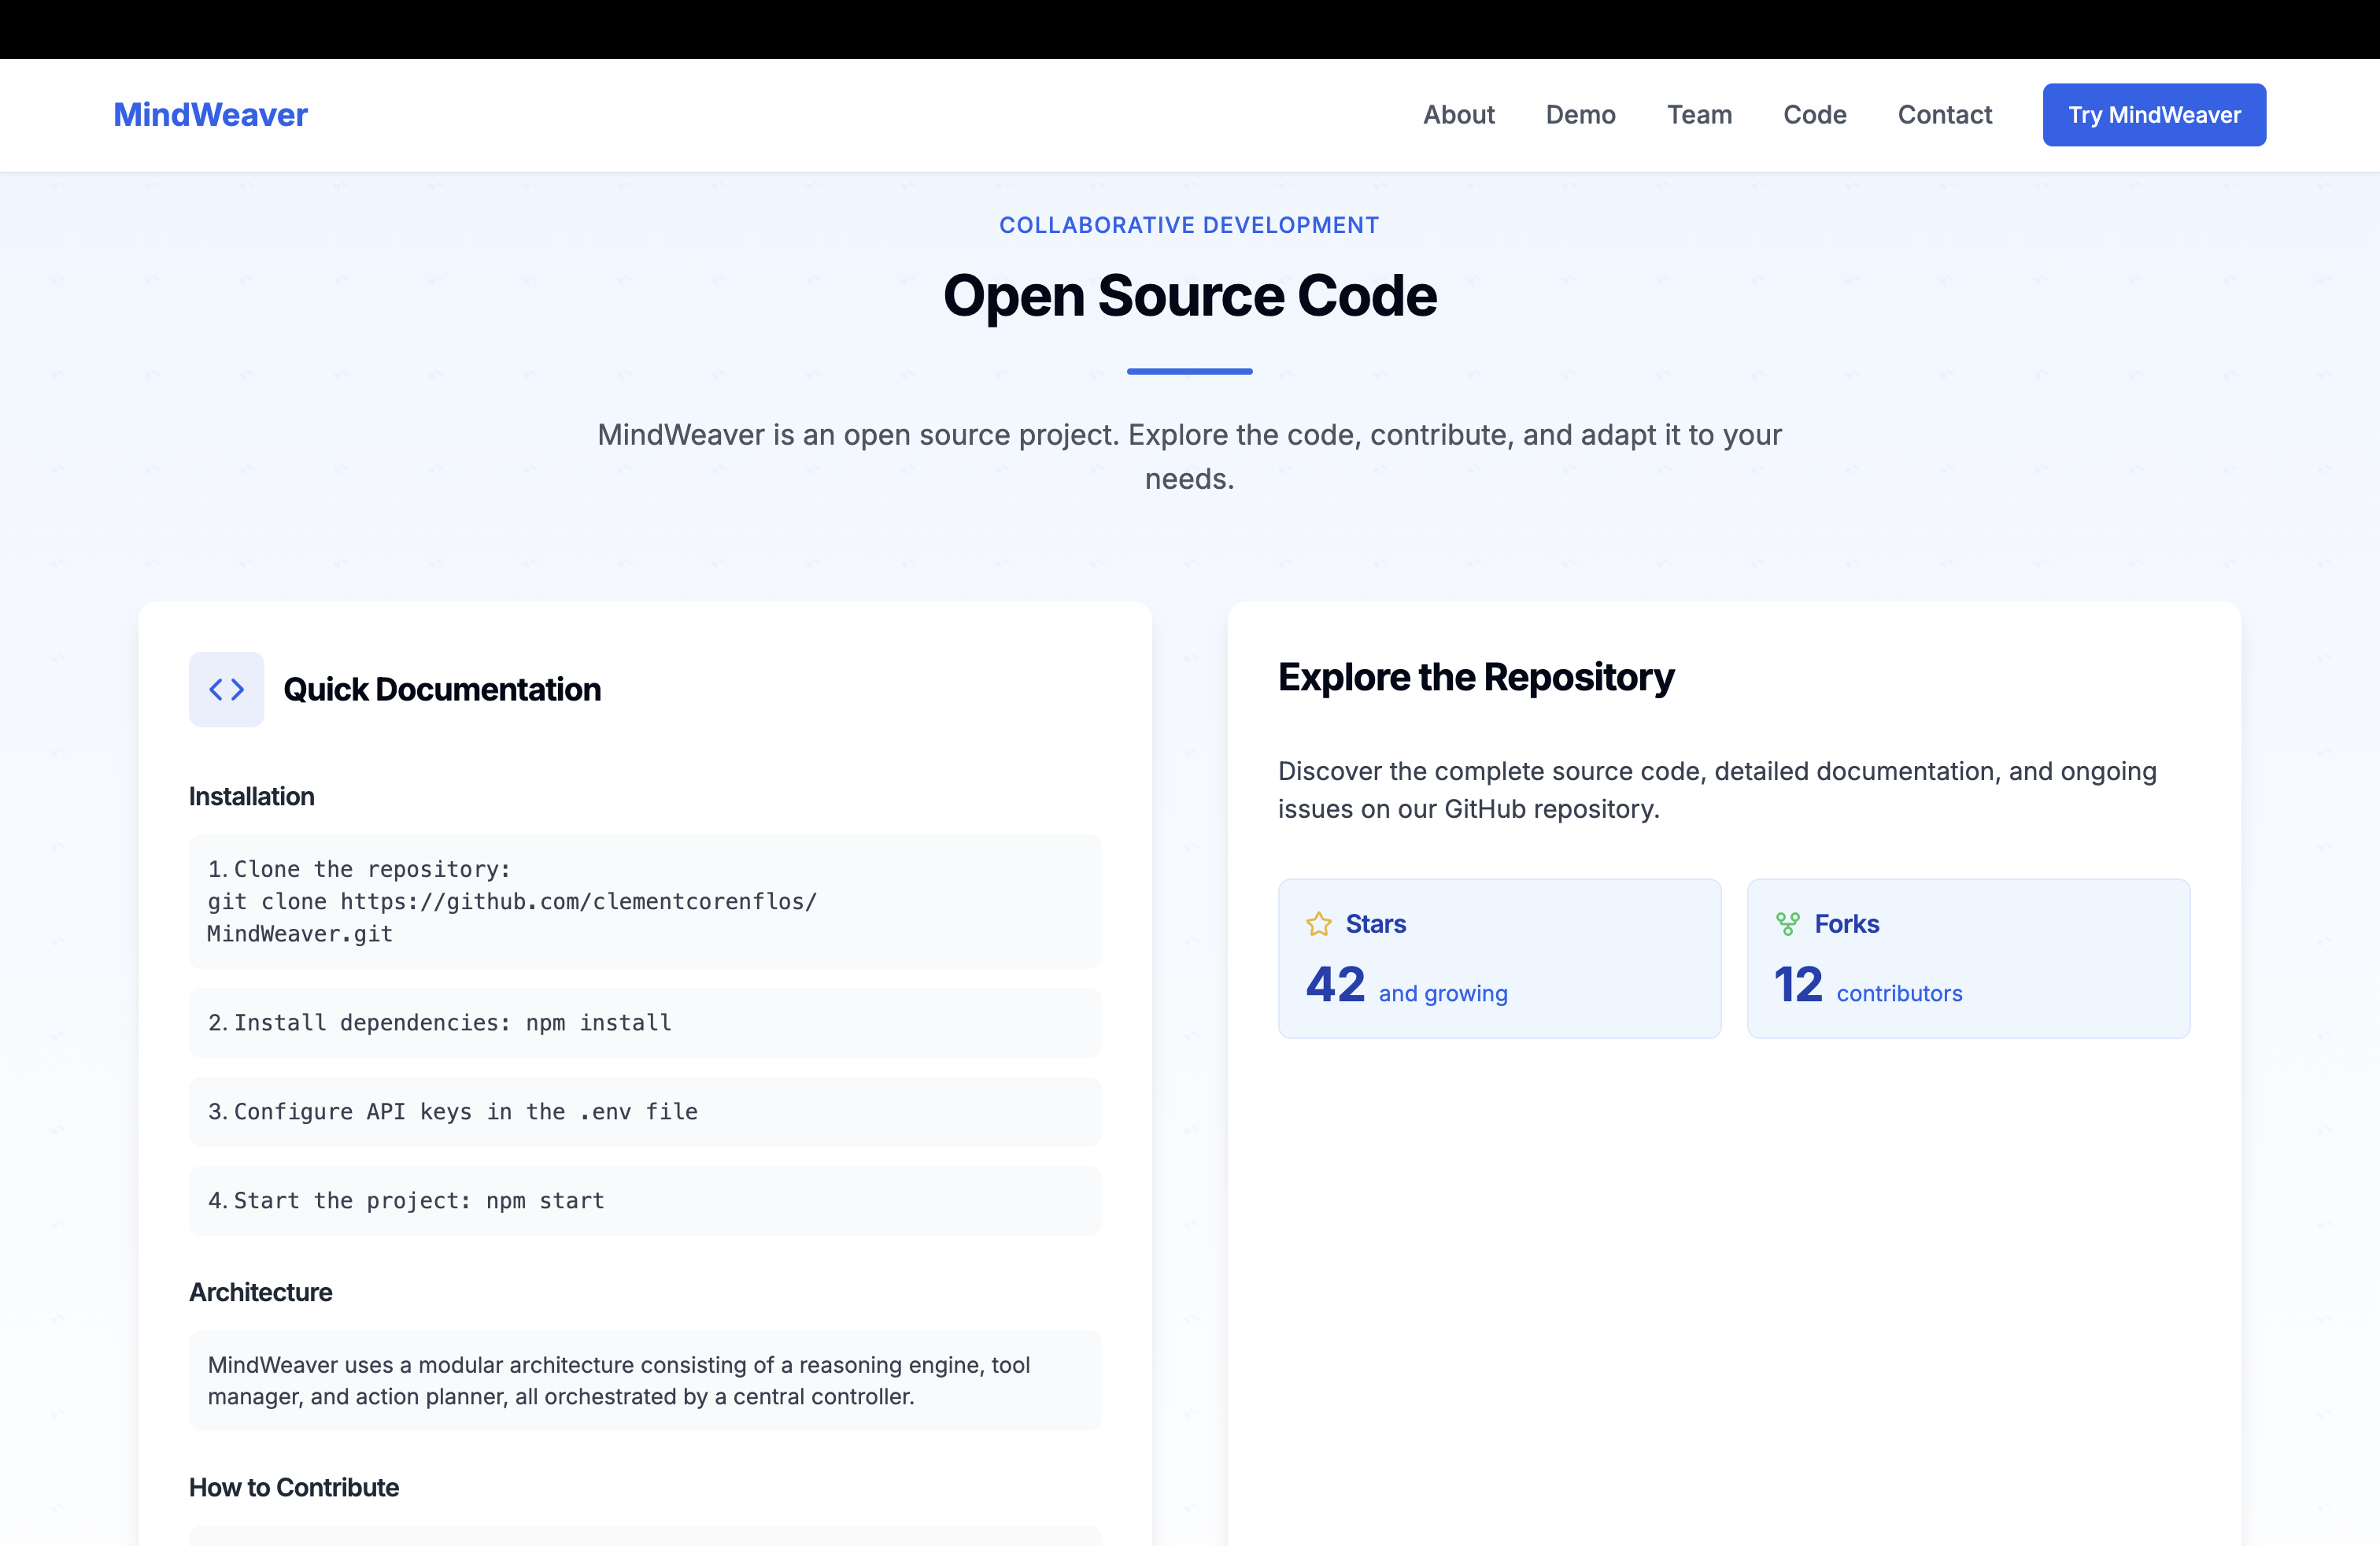This screenshot has height=1546, width=2380.
Task: Click the npm install dependencies step
Action: [x=644, y=1022]
